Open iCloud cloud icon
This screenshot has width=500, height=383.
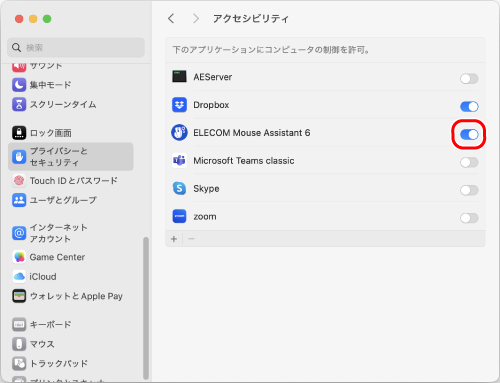pyautogui.click(x=19, y=276)
